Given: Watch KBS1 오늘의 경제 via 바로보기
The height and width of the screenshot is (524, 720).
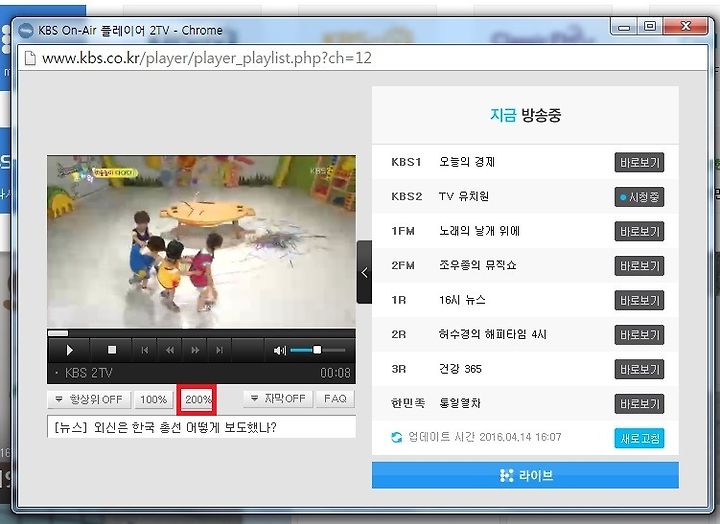Looking at the screenshot, I should point(639,163).
